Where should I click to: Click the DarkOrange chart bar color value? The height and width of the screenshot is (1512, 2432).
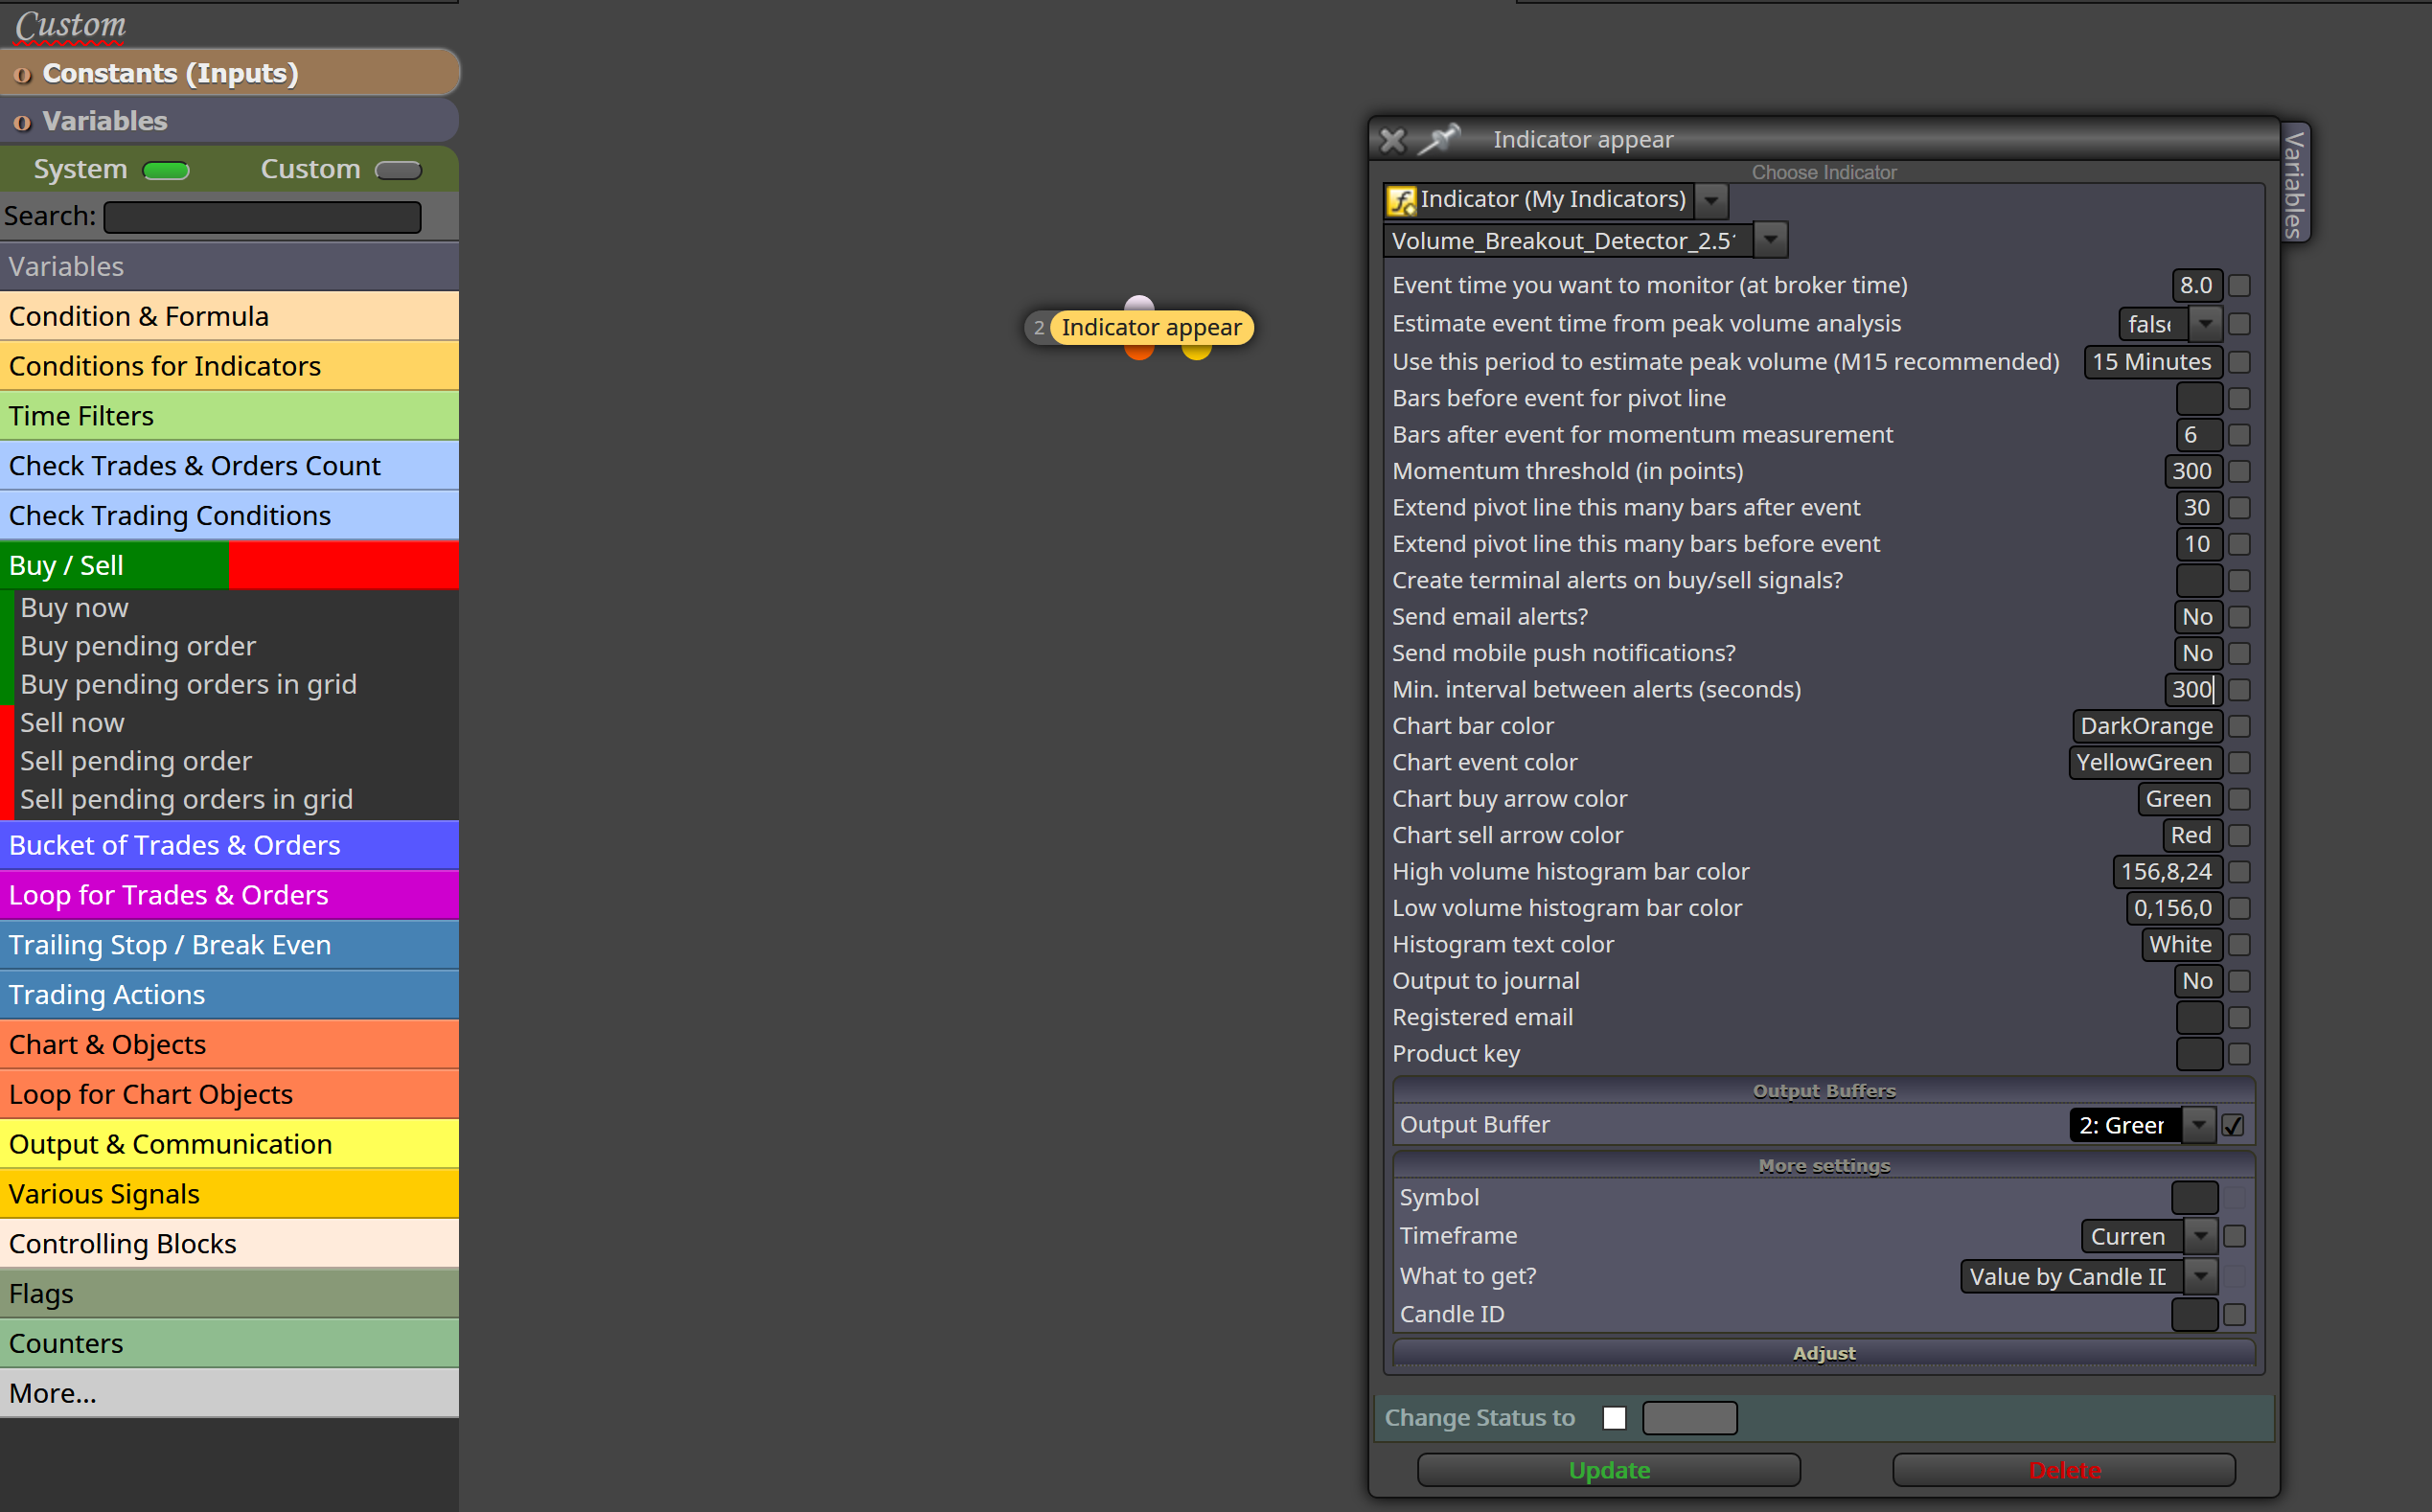point(2147,726)
